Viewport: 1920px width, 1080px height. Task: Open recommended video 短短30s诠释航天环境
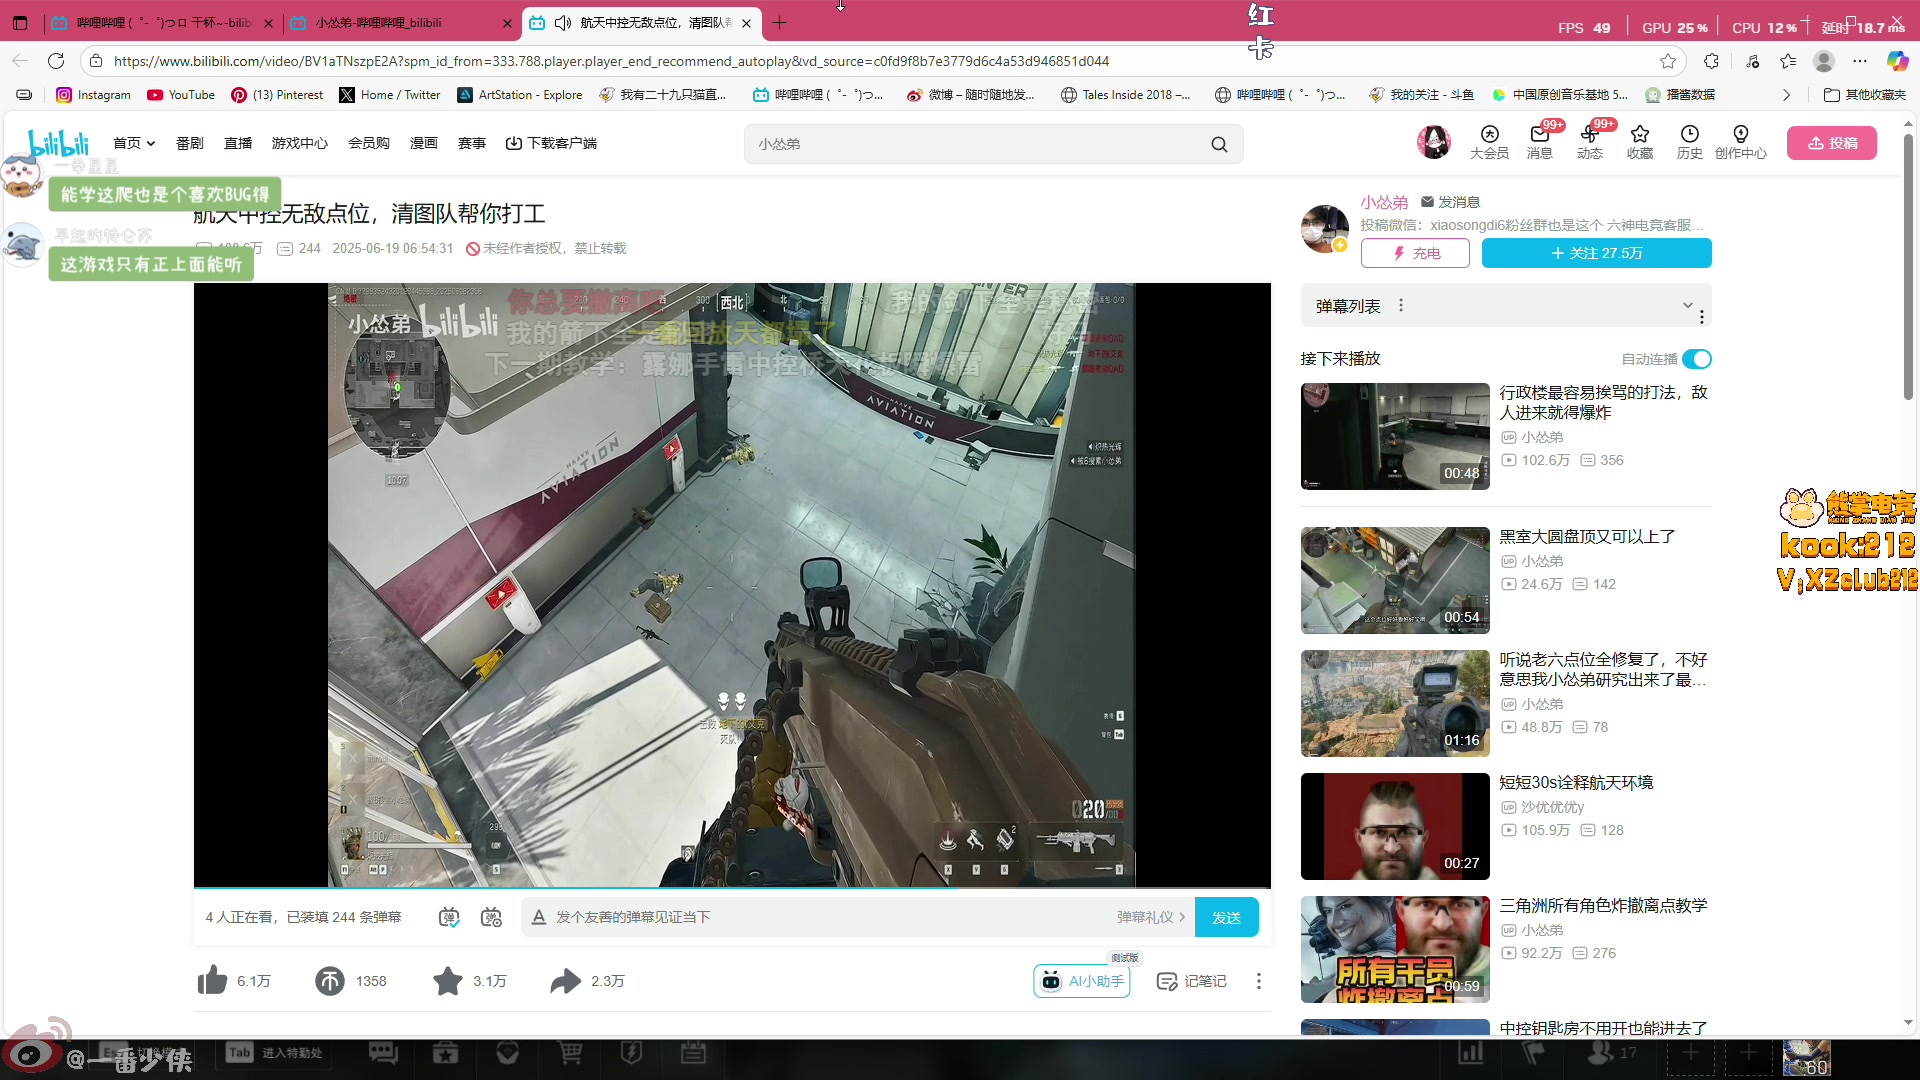pyautogui.click(x=1395, y=826)
